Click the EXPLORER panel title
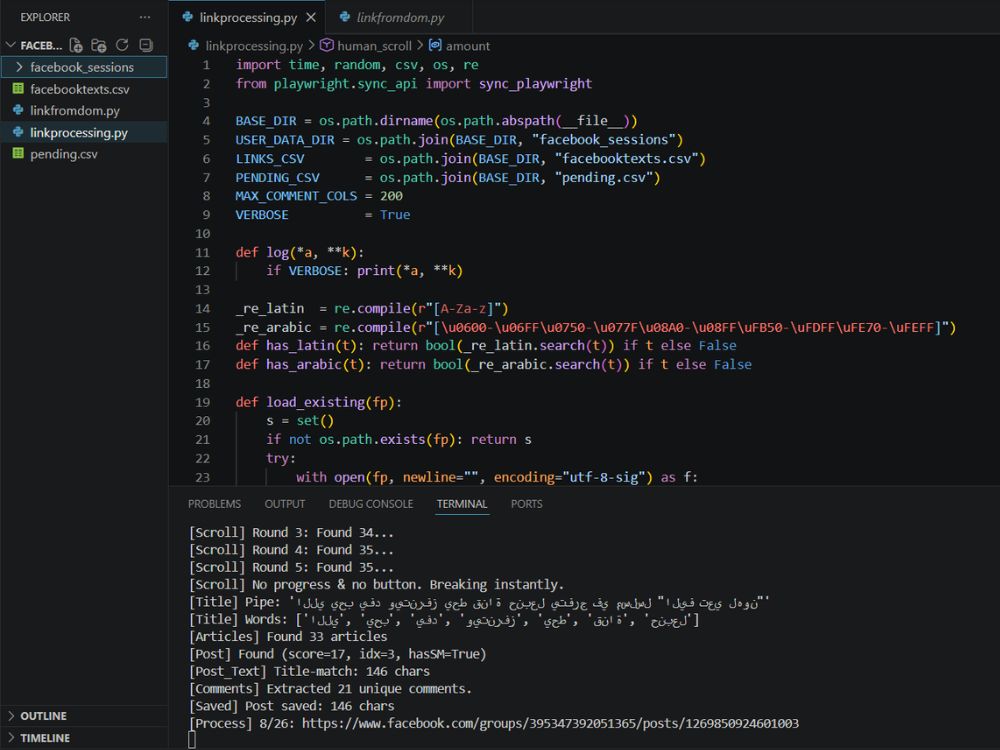The image size is (1000, 750). 45,17
